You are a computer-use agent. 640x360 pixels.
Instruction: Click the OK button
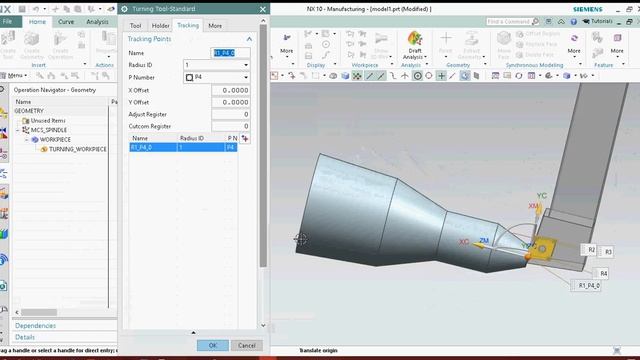click(x=213, y=345)
